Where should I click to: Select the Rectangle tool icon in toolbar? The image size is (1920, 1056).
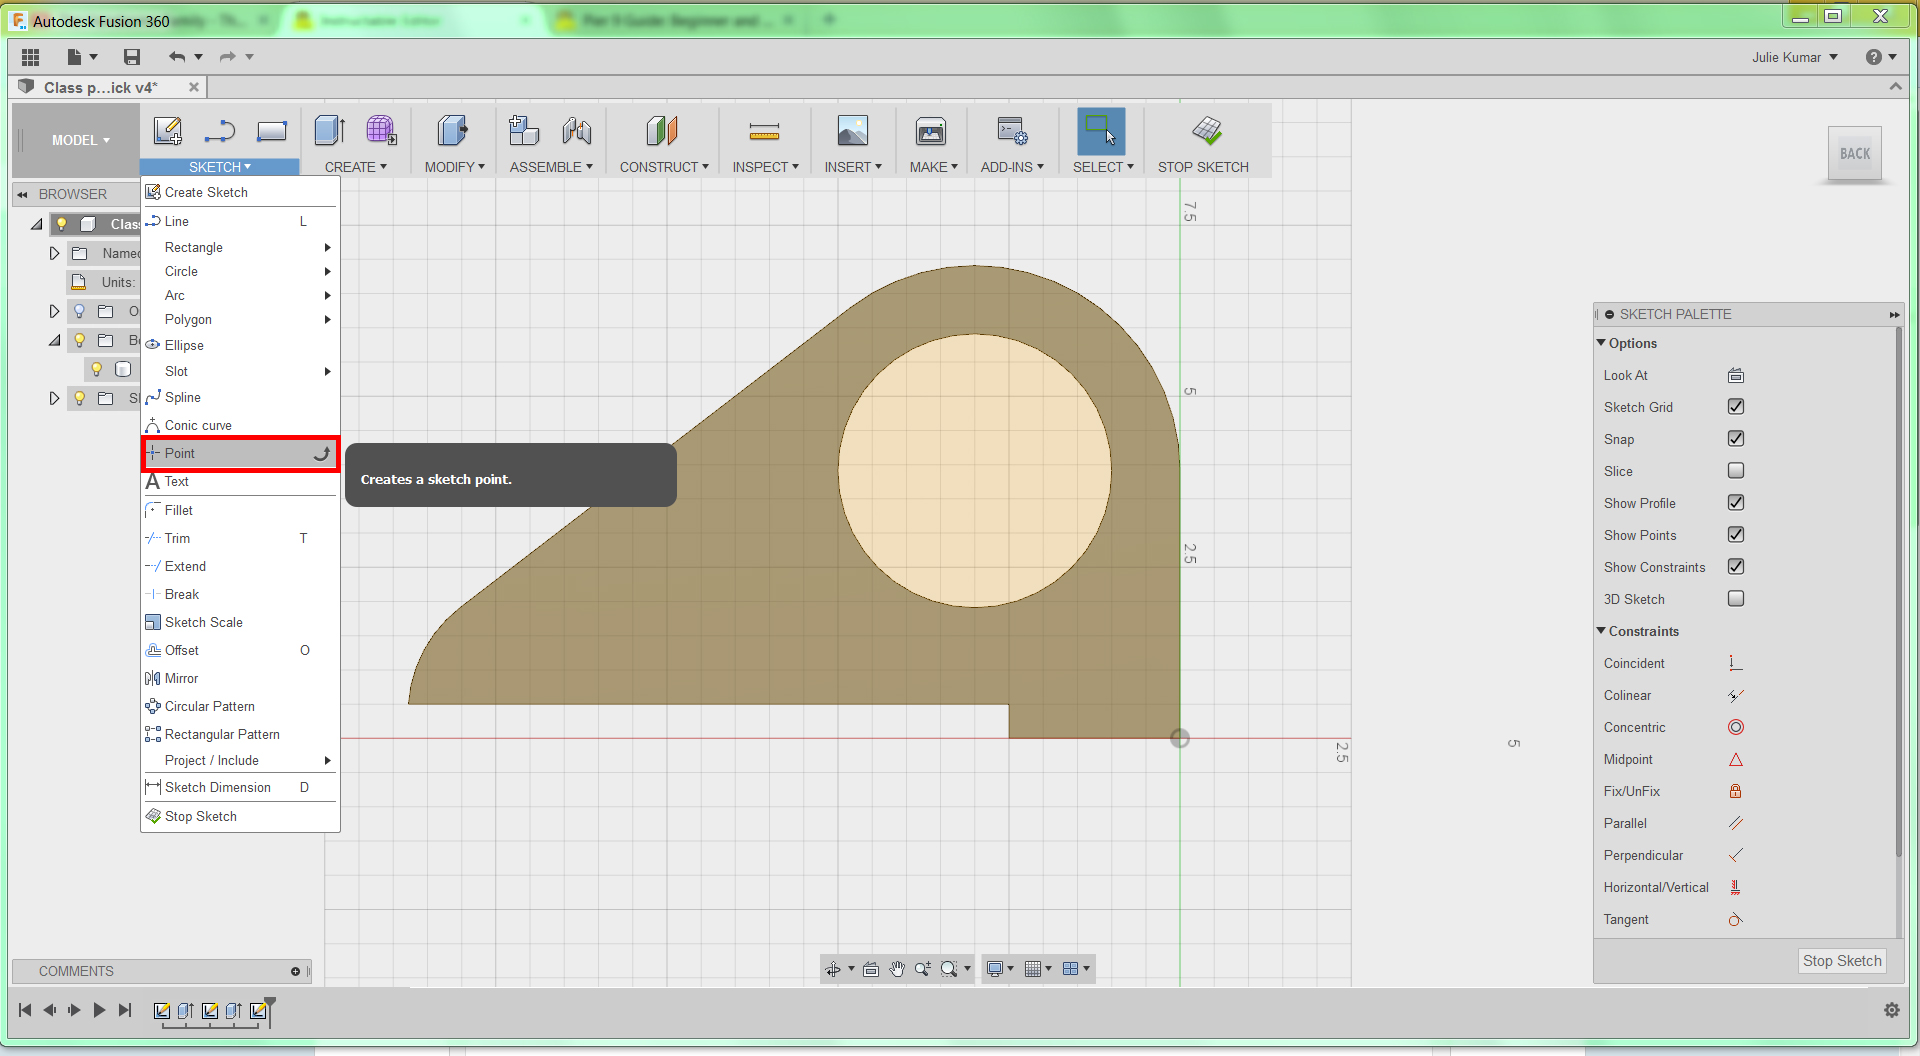[272, 131]
